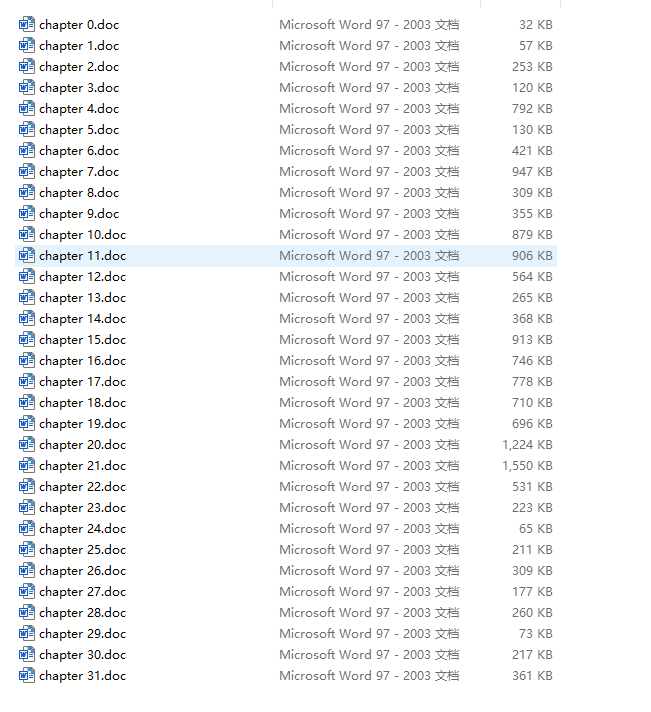Select the file name chapter 30.doc
The image size is (651, 712).
click(x=83, y=655)
